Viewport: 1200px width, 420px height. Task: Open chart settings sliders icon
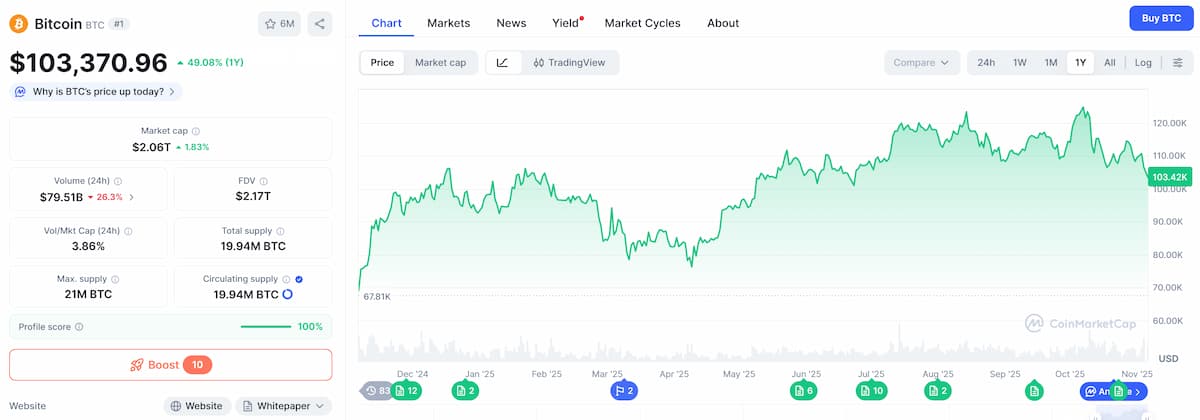point(1177,62)
